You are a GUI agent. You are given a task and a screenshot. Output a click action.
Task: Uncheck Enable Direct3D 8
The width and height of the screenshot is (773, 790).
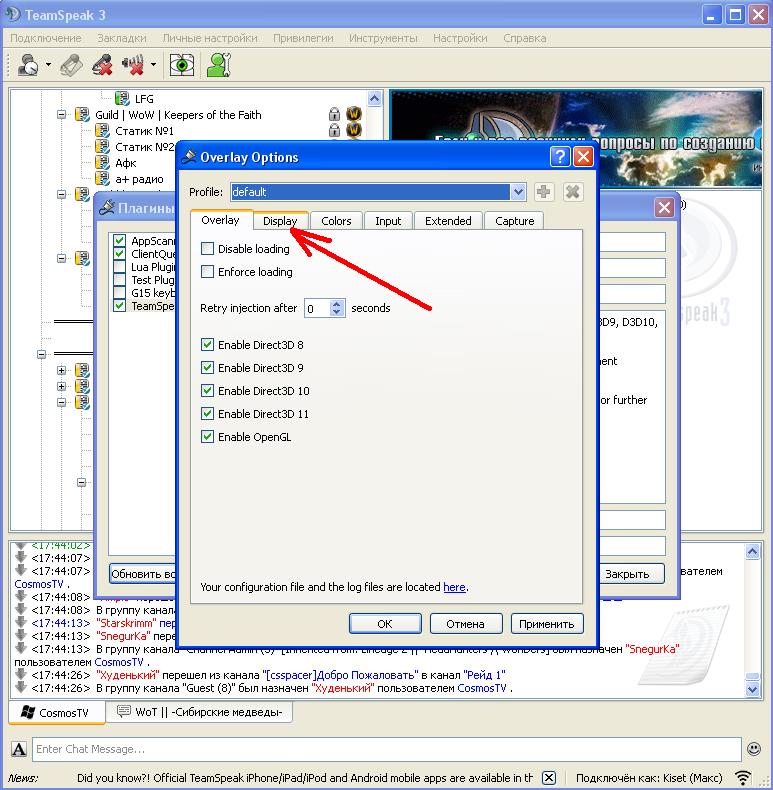207,345
